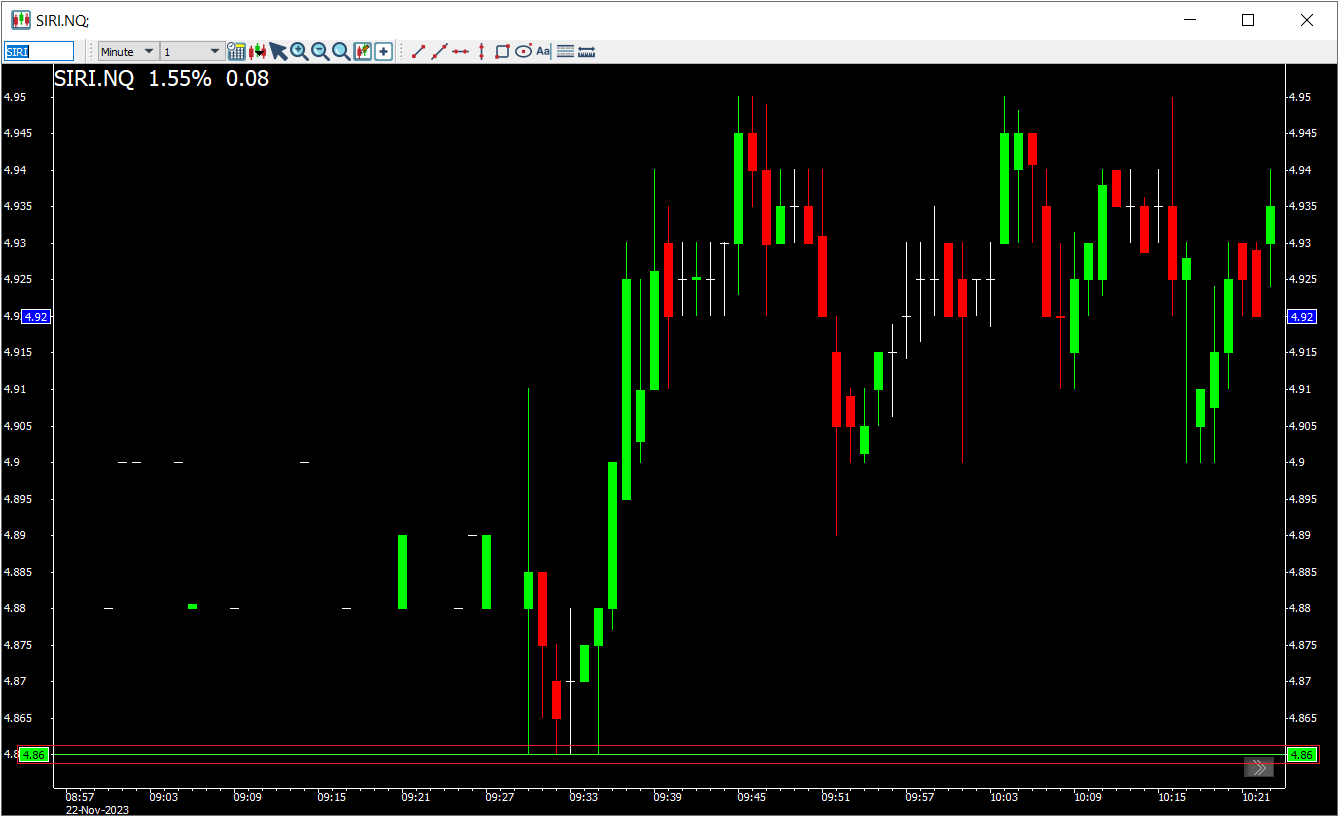Choose the horizontal line drawing tool
The height and width of the screenshot is (817, 1339).
click(x=460, y=51)
